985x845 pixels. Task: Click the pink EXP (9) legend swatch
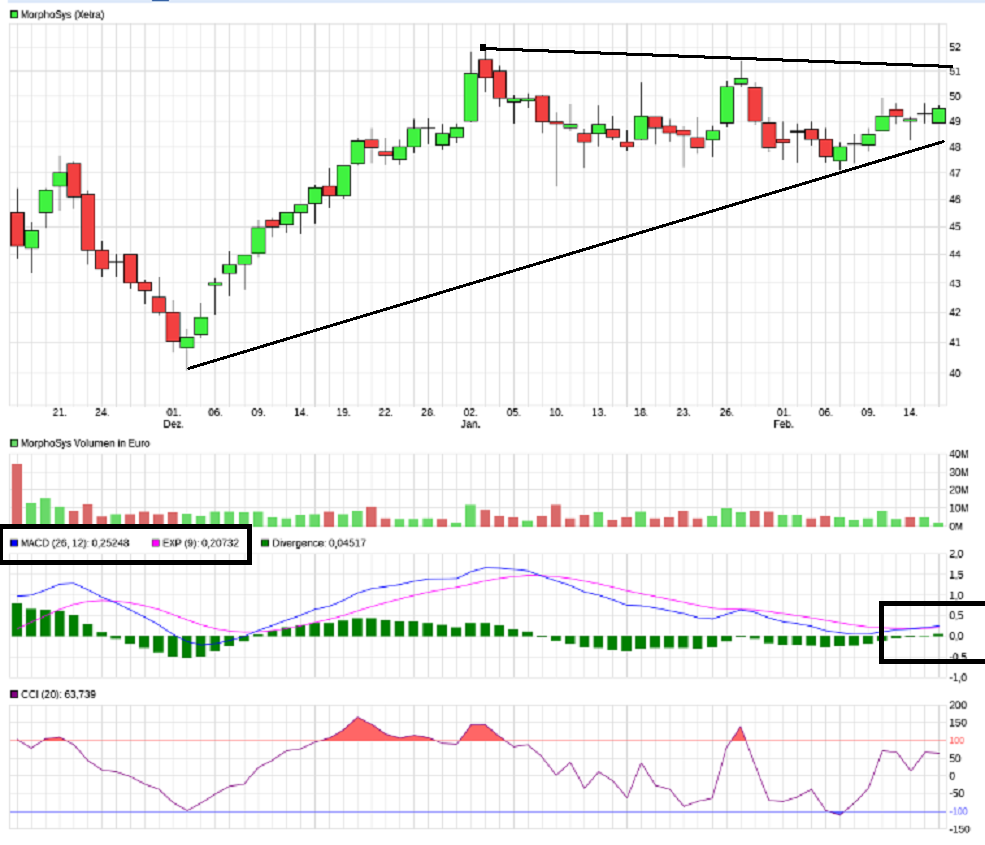click(153, 543)
